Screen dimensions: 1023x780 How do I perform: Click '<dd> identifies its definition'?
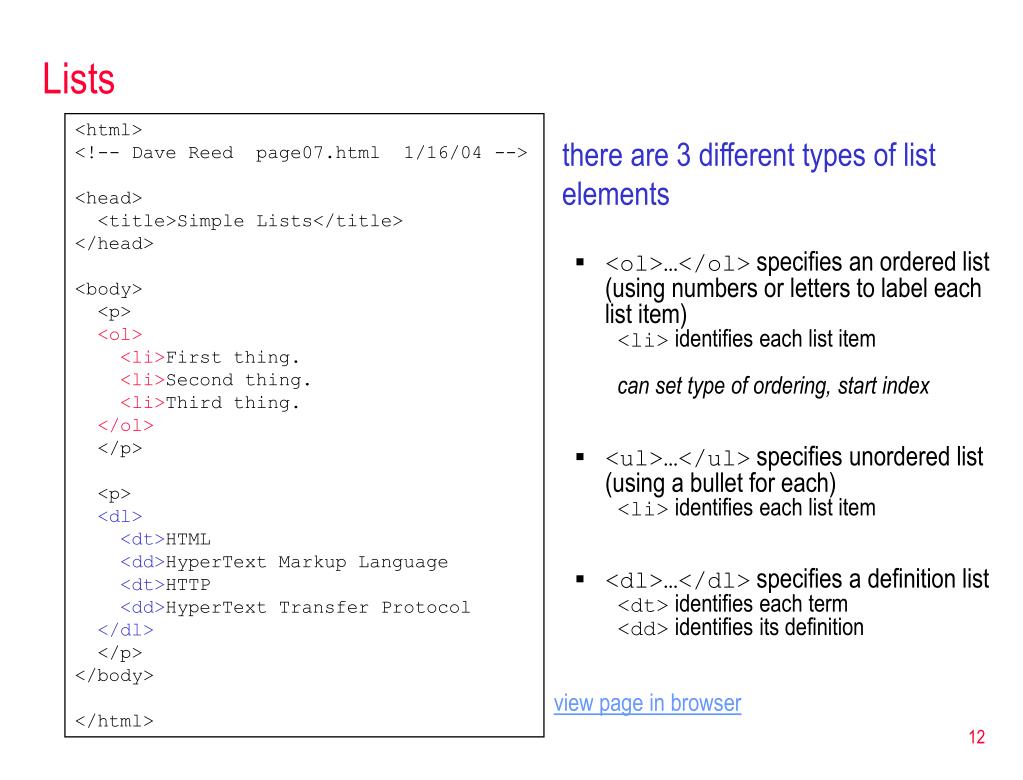click(740, 627)
